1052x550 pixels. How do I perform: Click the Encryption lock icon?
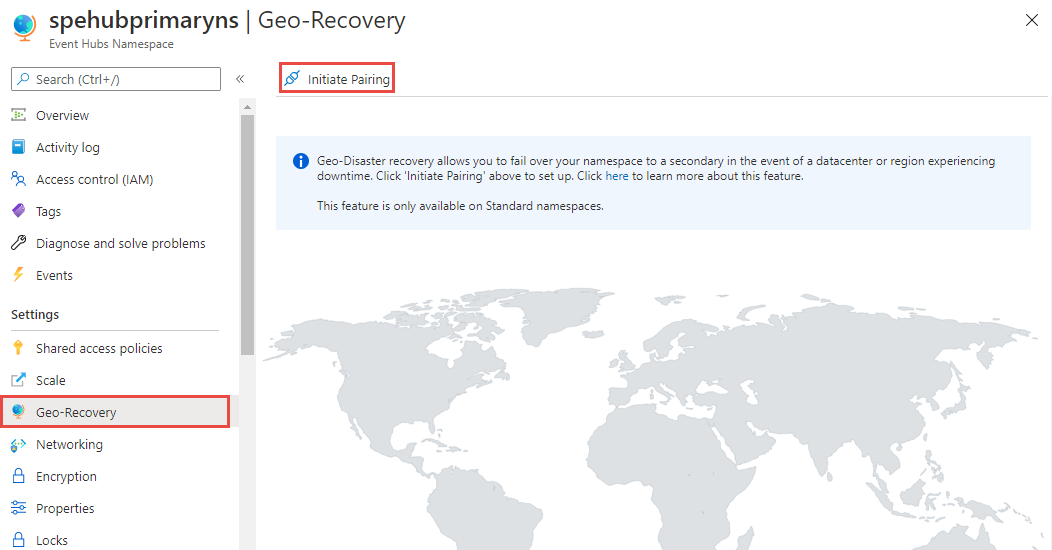[18, 476]
